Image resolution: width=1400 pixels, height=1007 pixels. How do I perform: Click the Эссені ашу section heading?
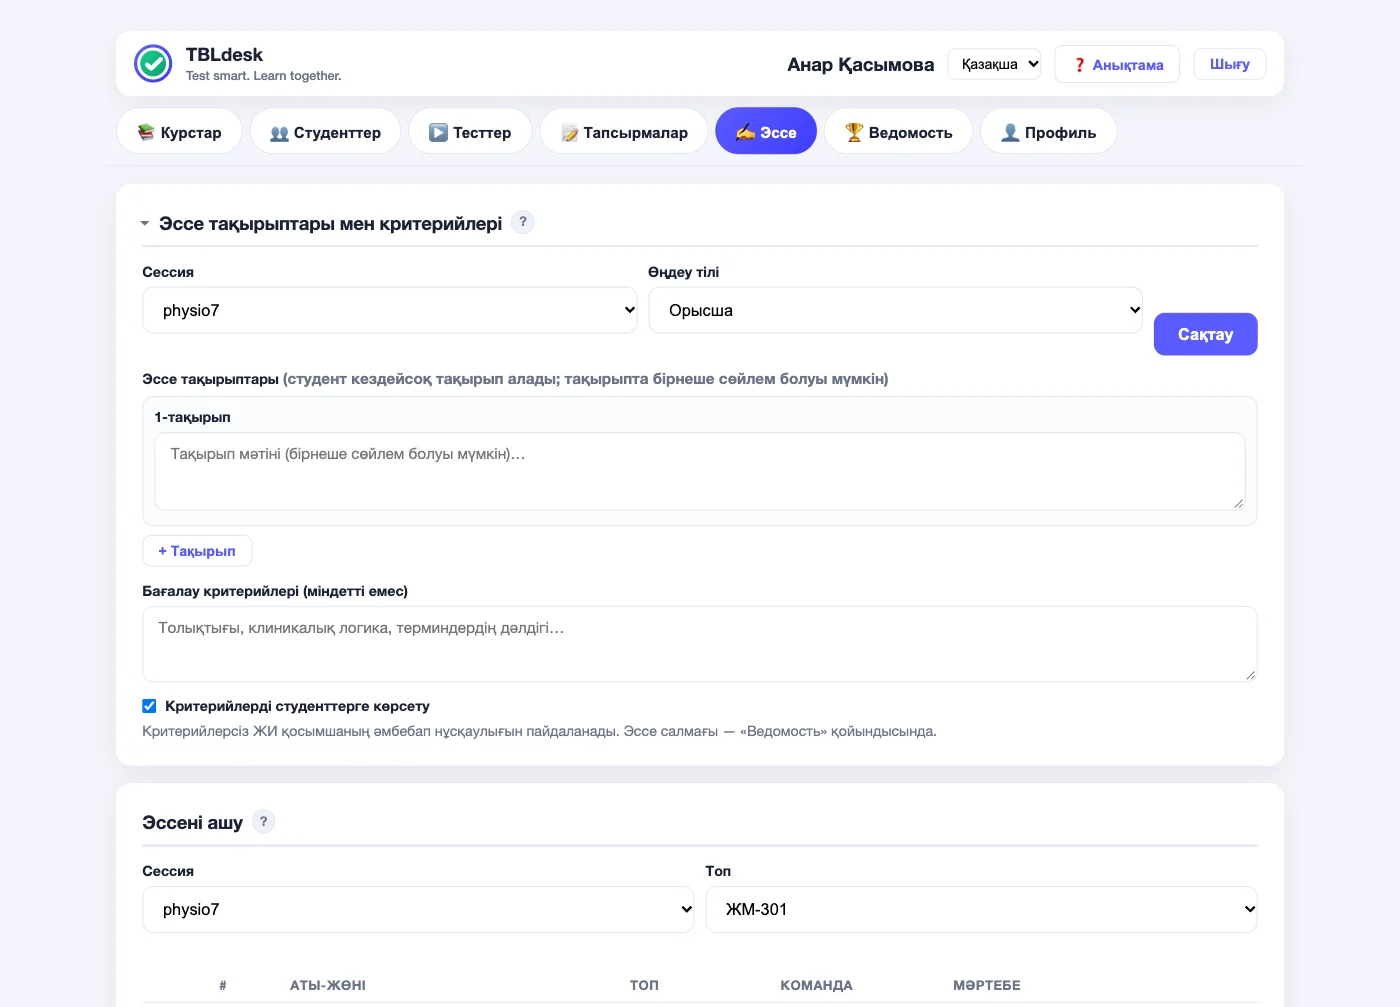[x=193, y=823]
